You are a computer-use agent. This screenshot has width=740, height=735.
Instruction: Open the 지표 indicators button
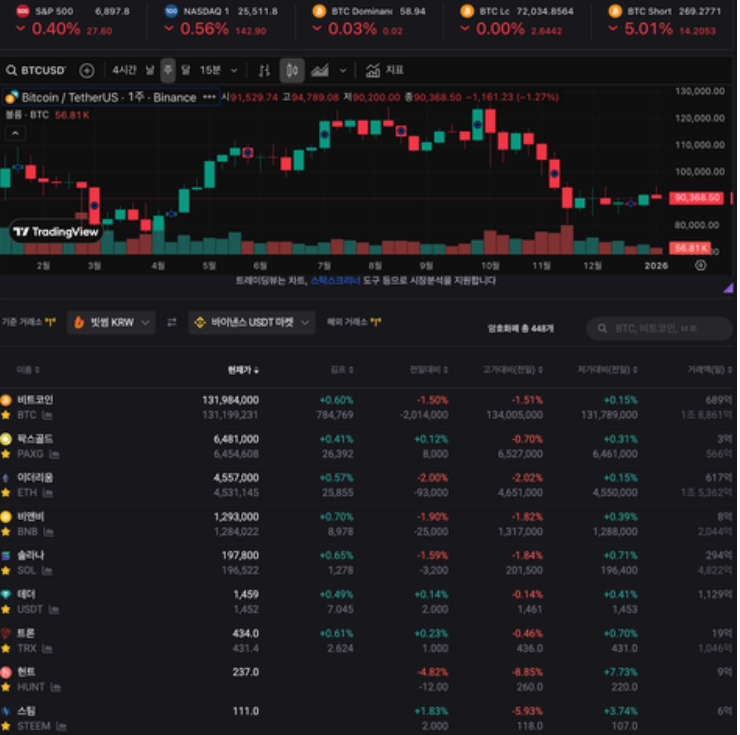(x=385, y=70)
